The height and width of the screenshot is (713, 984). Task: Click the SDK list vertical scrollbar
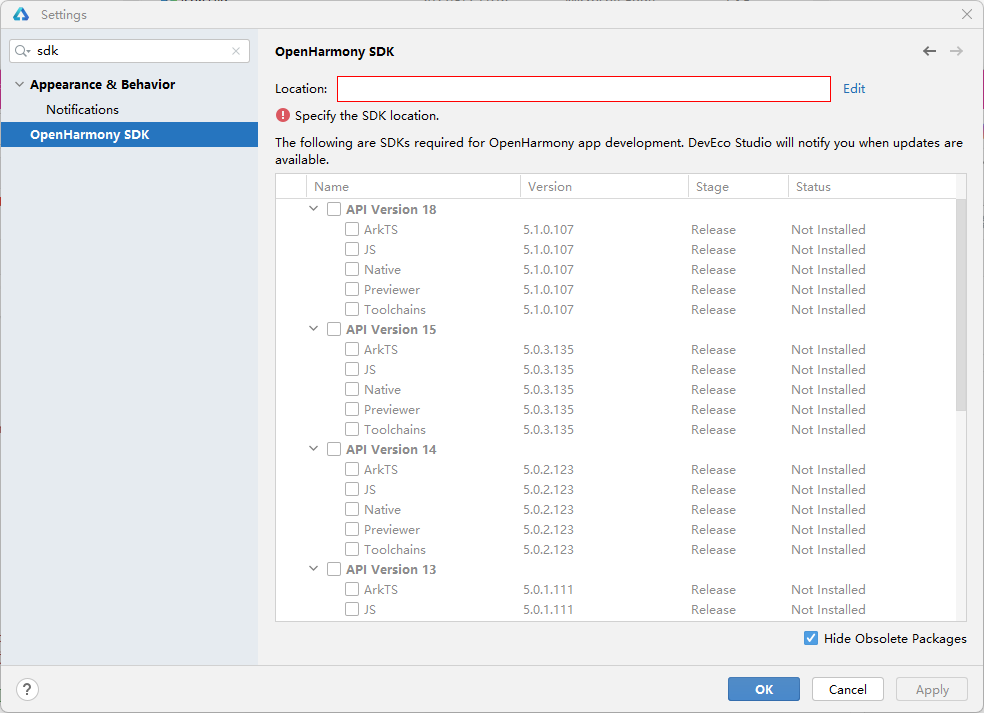point(961,305)
